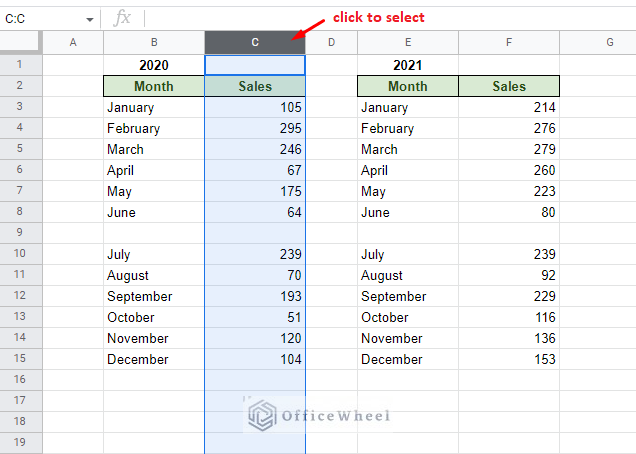Click the sales value 276
Image resolution: width=636 pixels, height=454 pixels.
pos(509,128)
